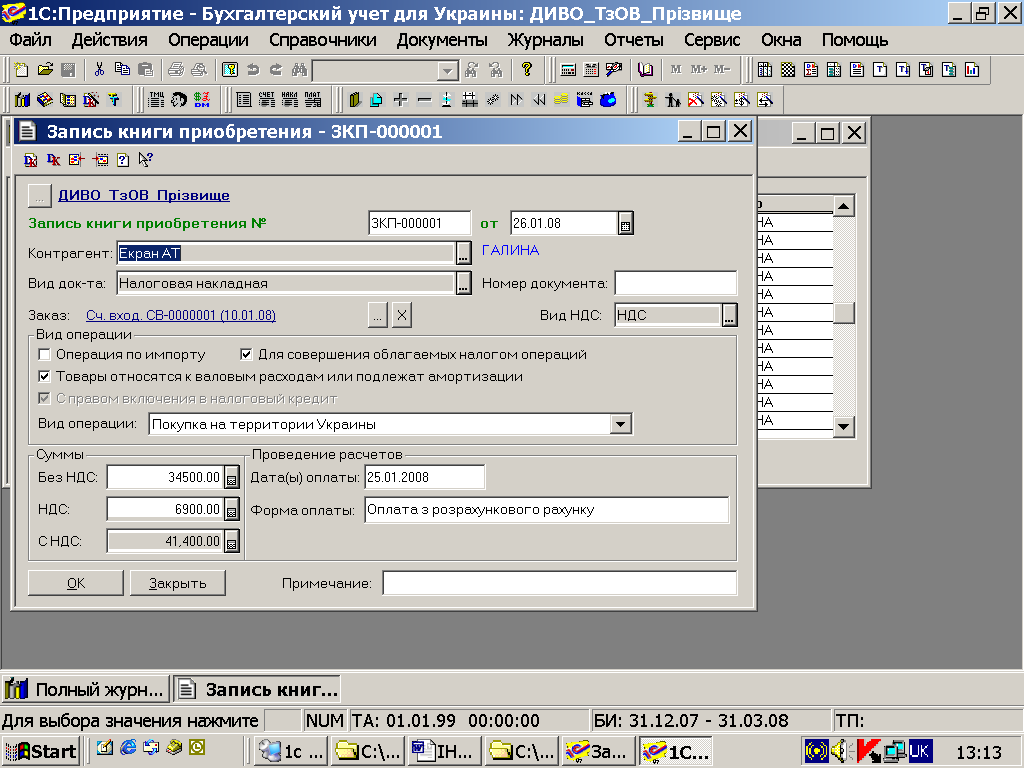Click the chart-of-accounts icon starting second toolbar
Screen dimensions: 1024x768
point(22,99)
